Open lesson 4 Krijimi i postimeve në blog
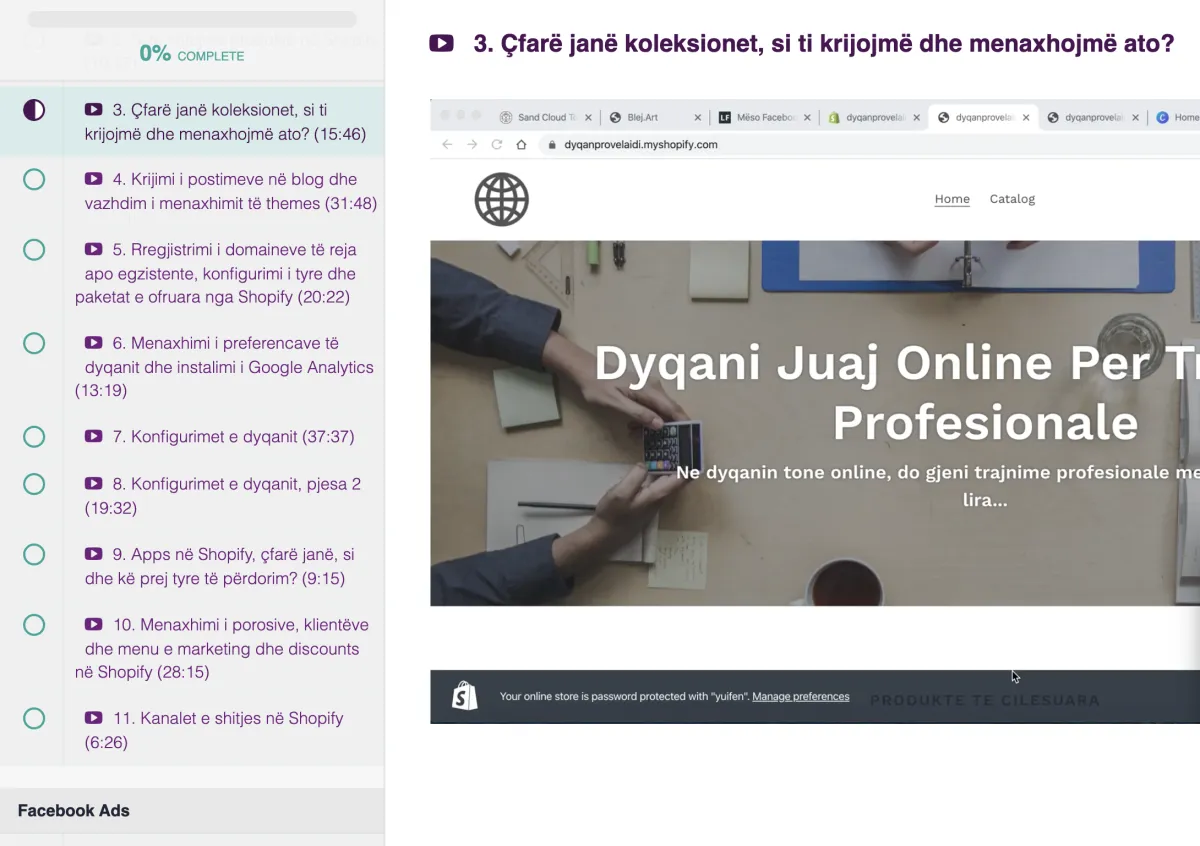The image size is (1200, 846). tap(192, 191)
